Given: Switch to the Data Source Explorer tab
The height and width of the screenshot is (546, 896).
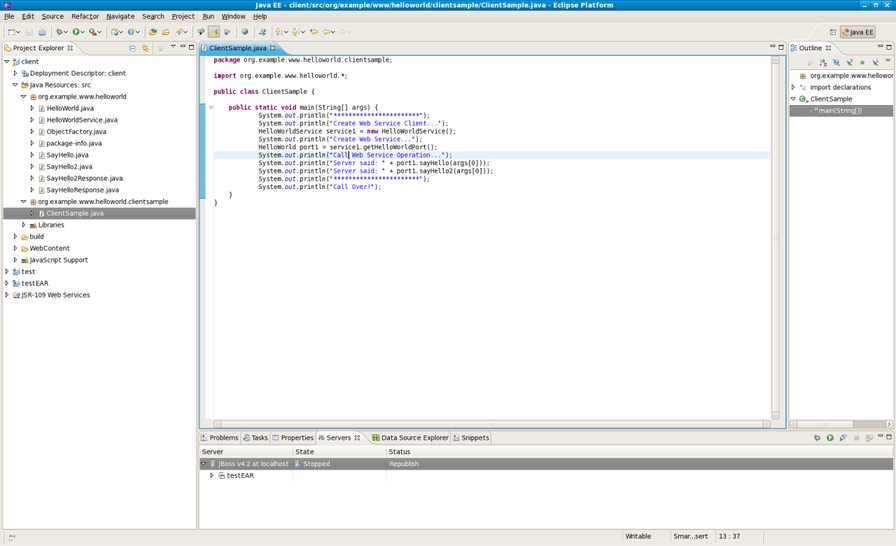Looking at the screenshot, I should point(414,438).
